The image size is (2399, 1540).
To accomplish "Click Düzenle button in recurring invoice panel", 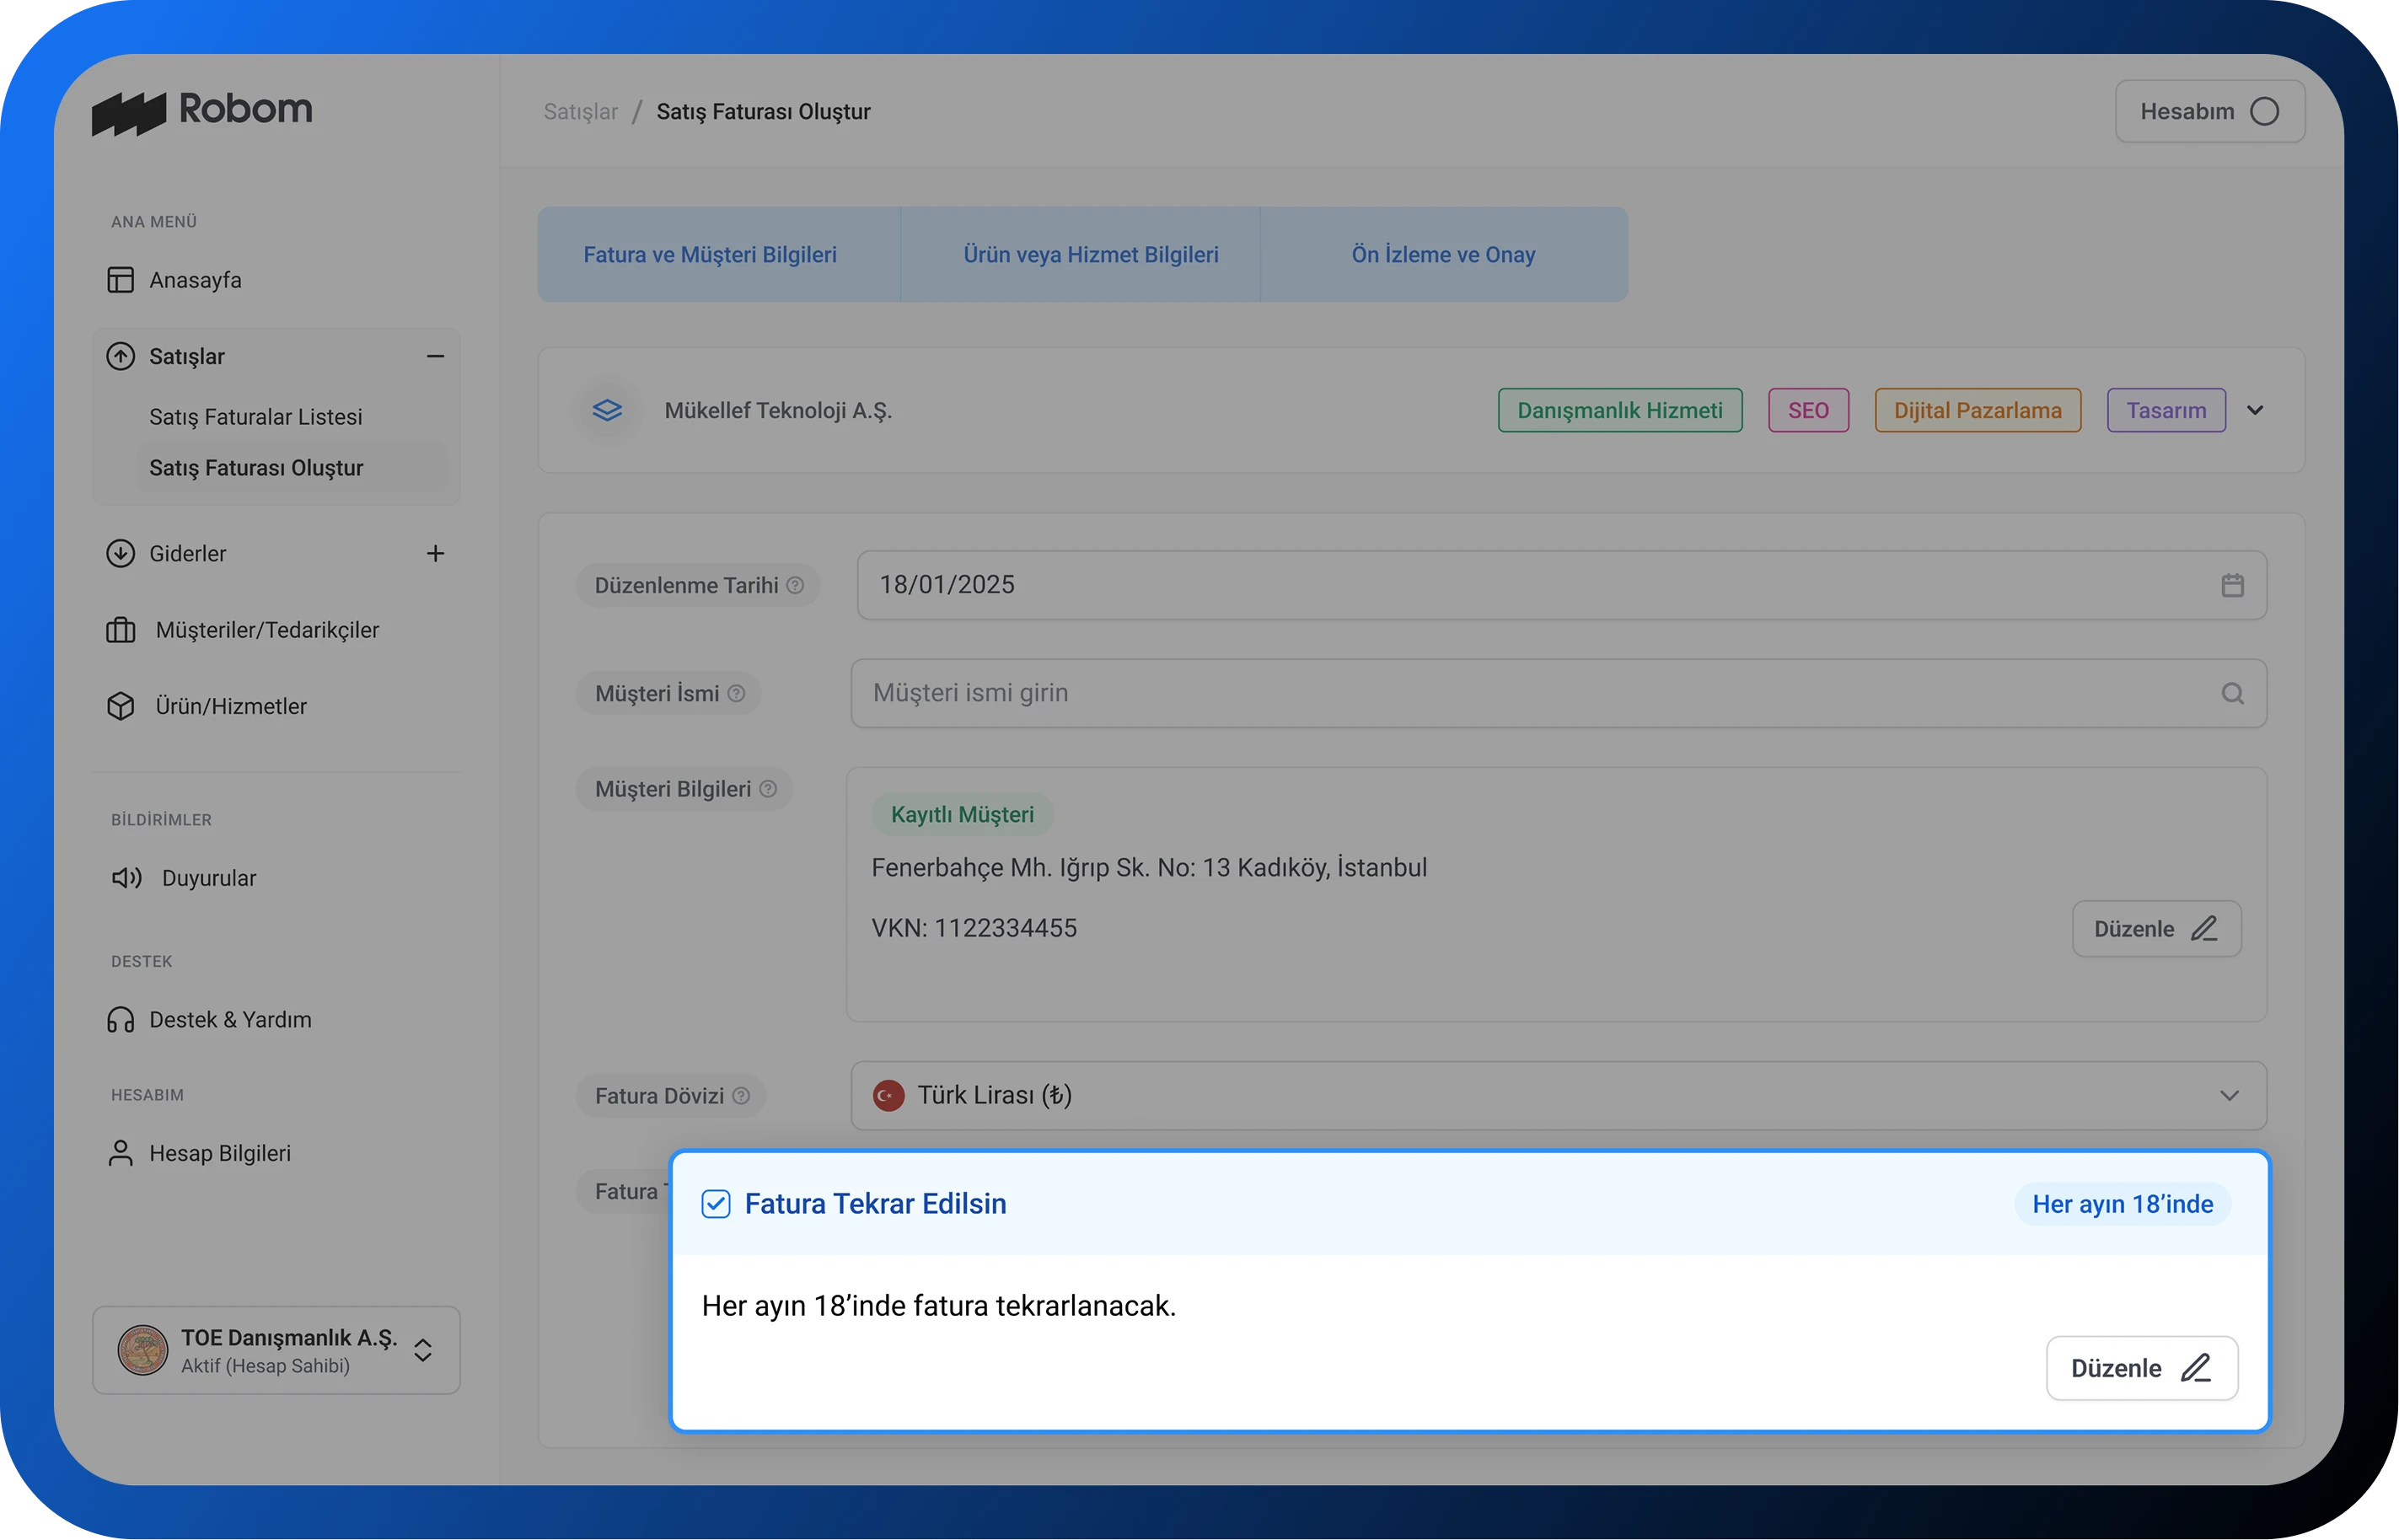I will pyautogui.click(x=2141, y=1368).
